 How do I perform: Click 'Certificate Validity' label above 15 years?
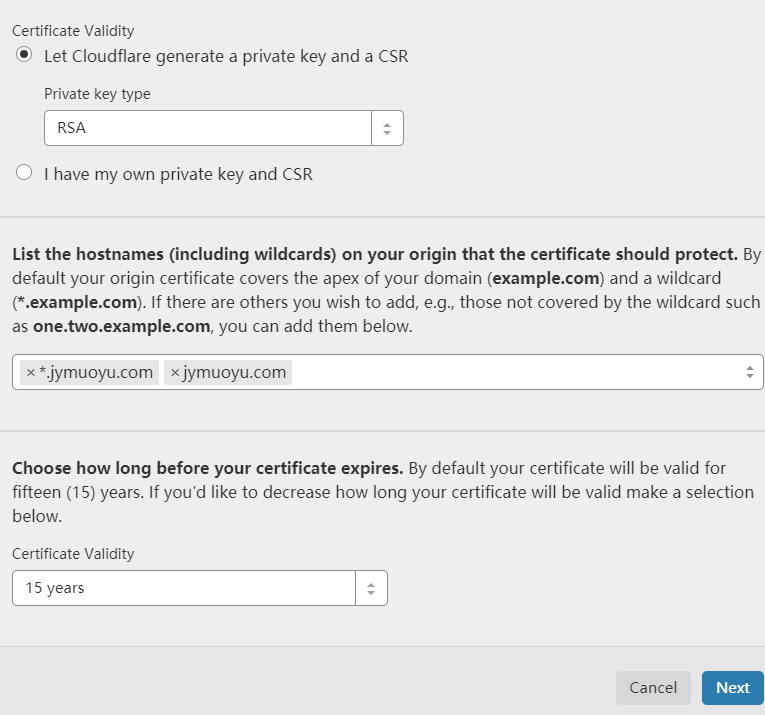pos(72,553)
